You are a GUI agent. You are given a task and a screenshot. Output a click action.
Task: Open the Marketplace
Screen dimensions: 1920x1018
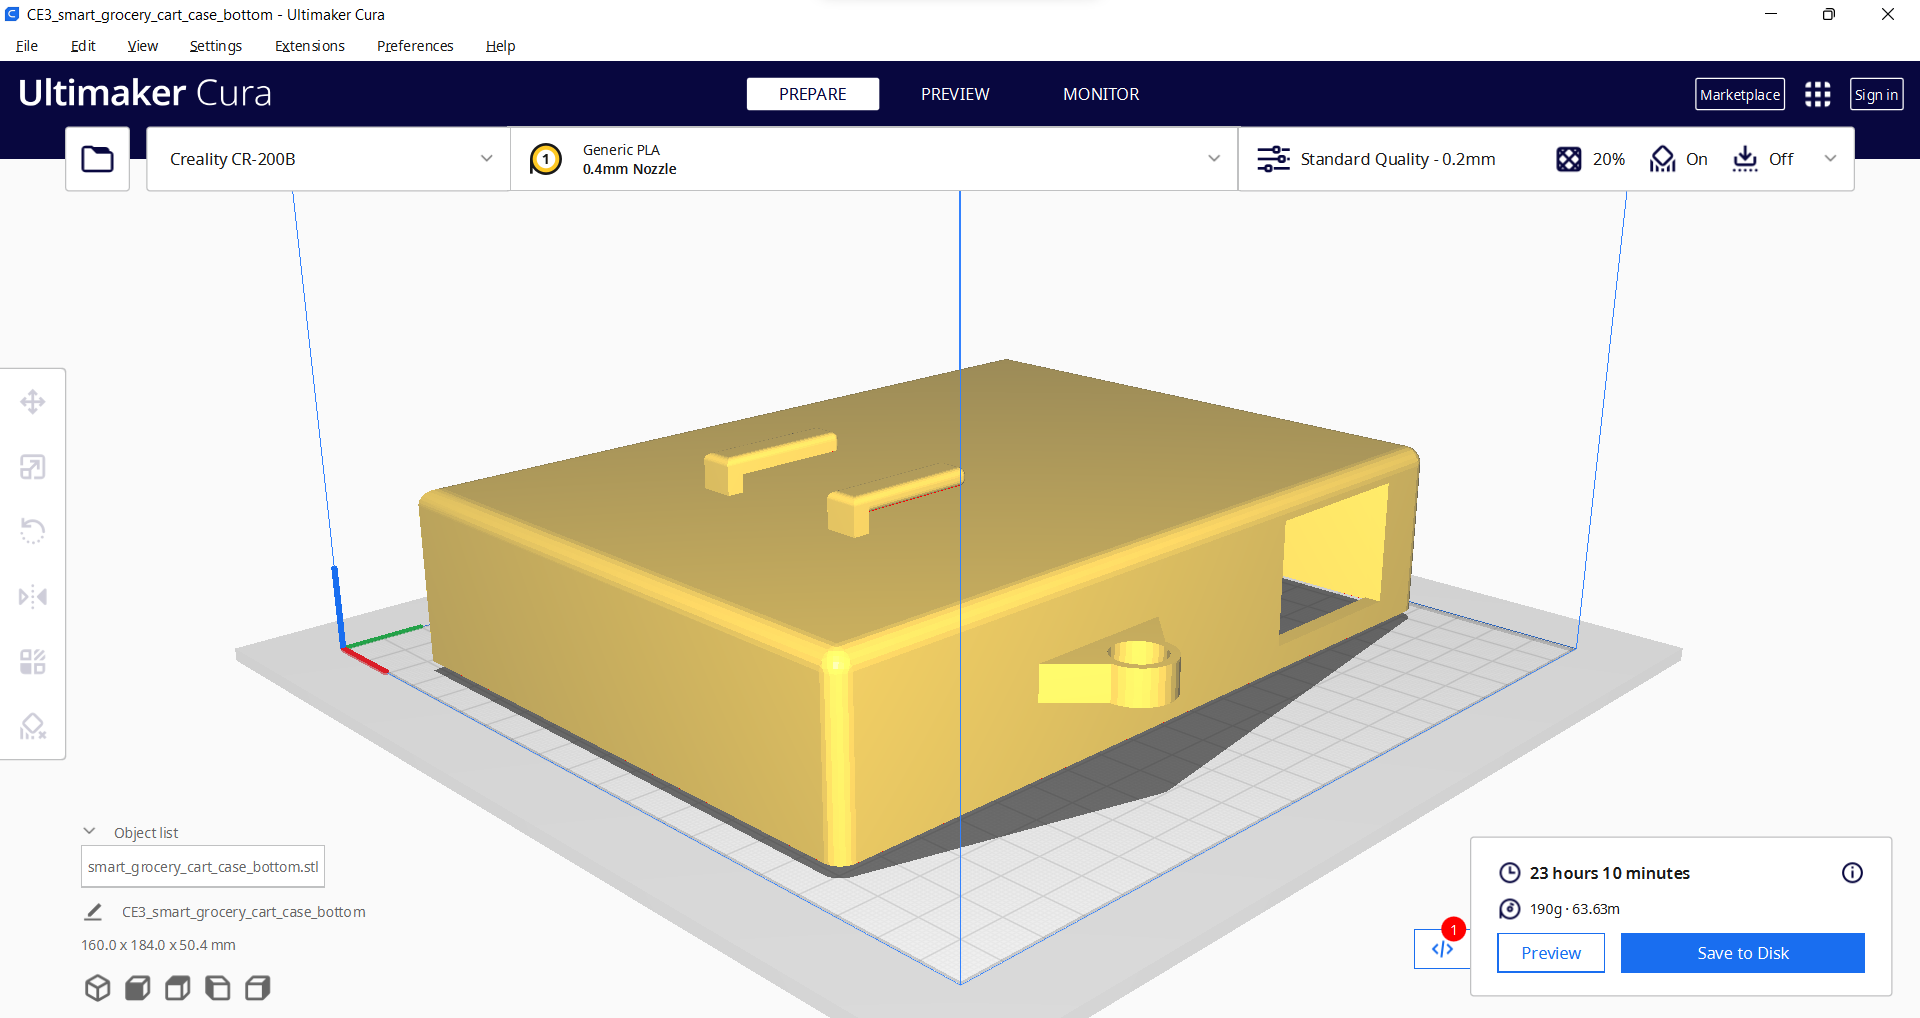[1740, 94]
